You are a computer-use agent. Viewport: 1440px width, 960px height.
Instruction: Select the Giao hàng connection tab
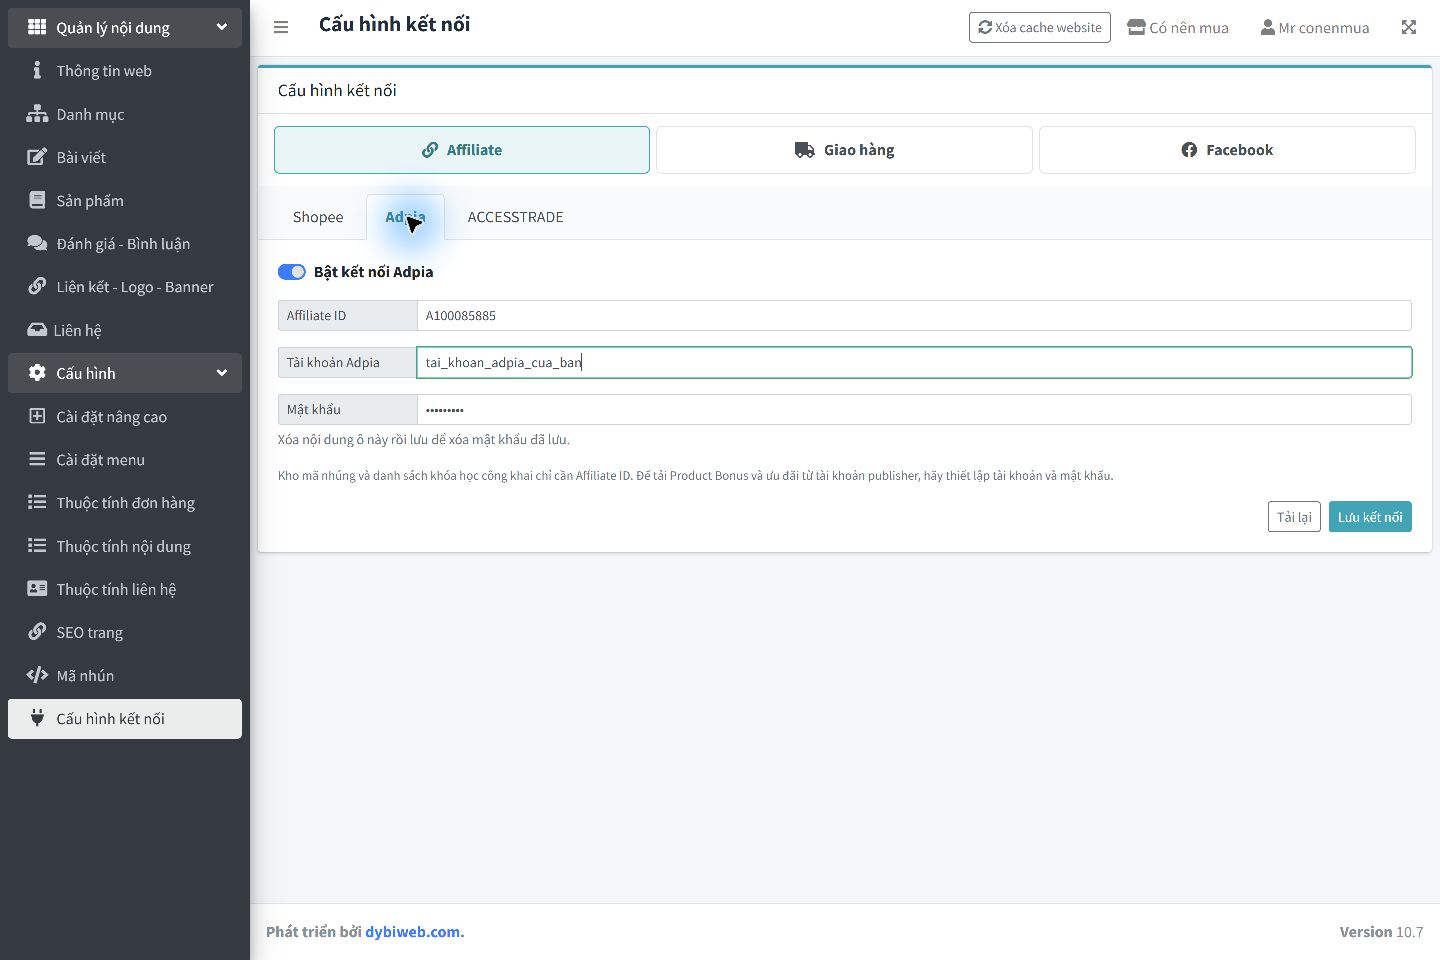click(844, 150)
